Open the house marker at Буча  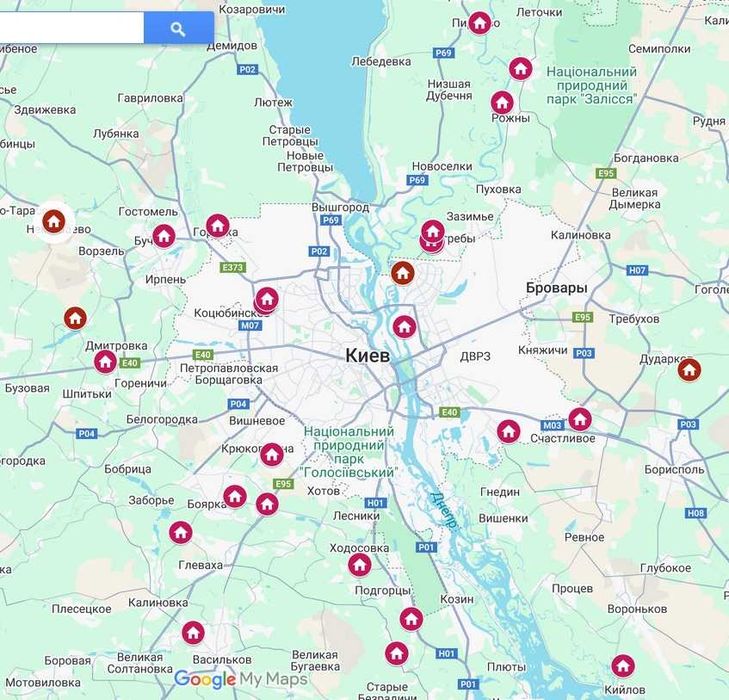coord(164,236)
